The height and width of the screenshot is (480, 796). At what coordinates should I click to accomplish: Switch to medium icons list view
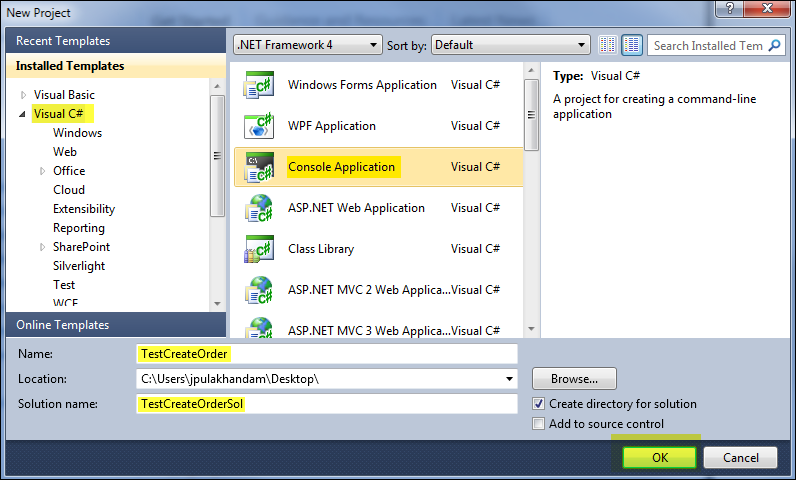click(632, 45)
